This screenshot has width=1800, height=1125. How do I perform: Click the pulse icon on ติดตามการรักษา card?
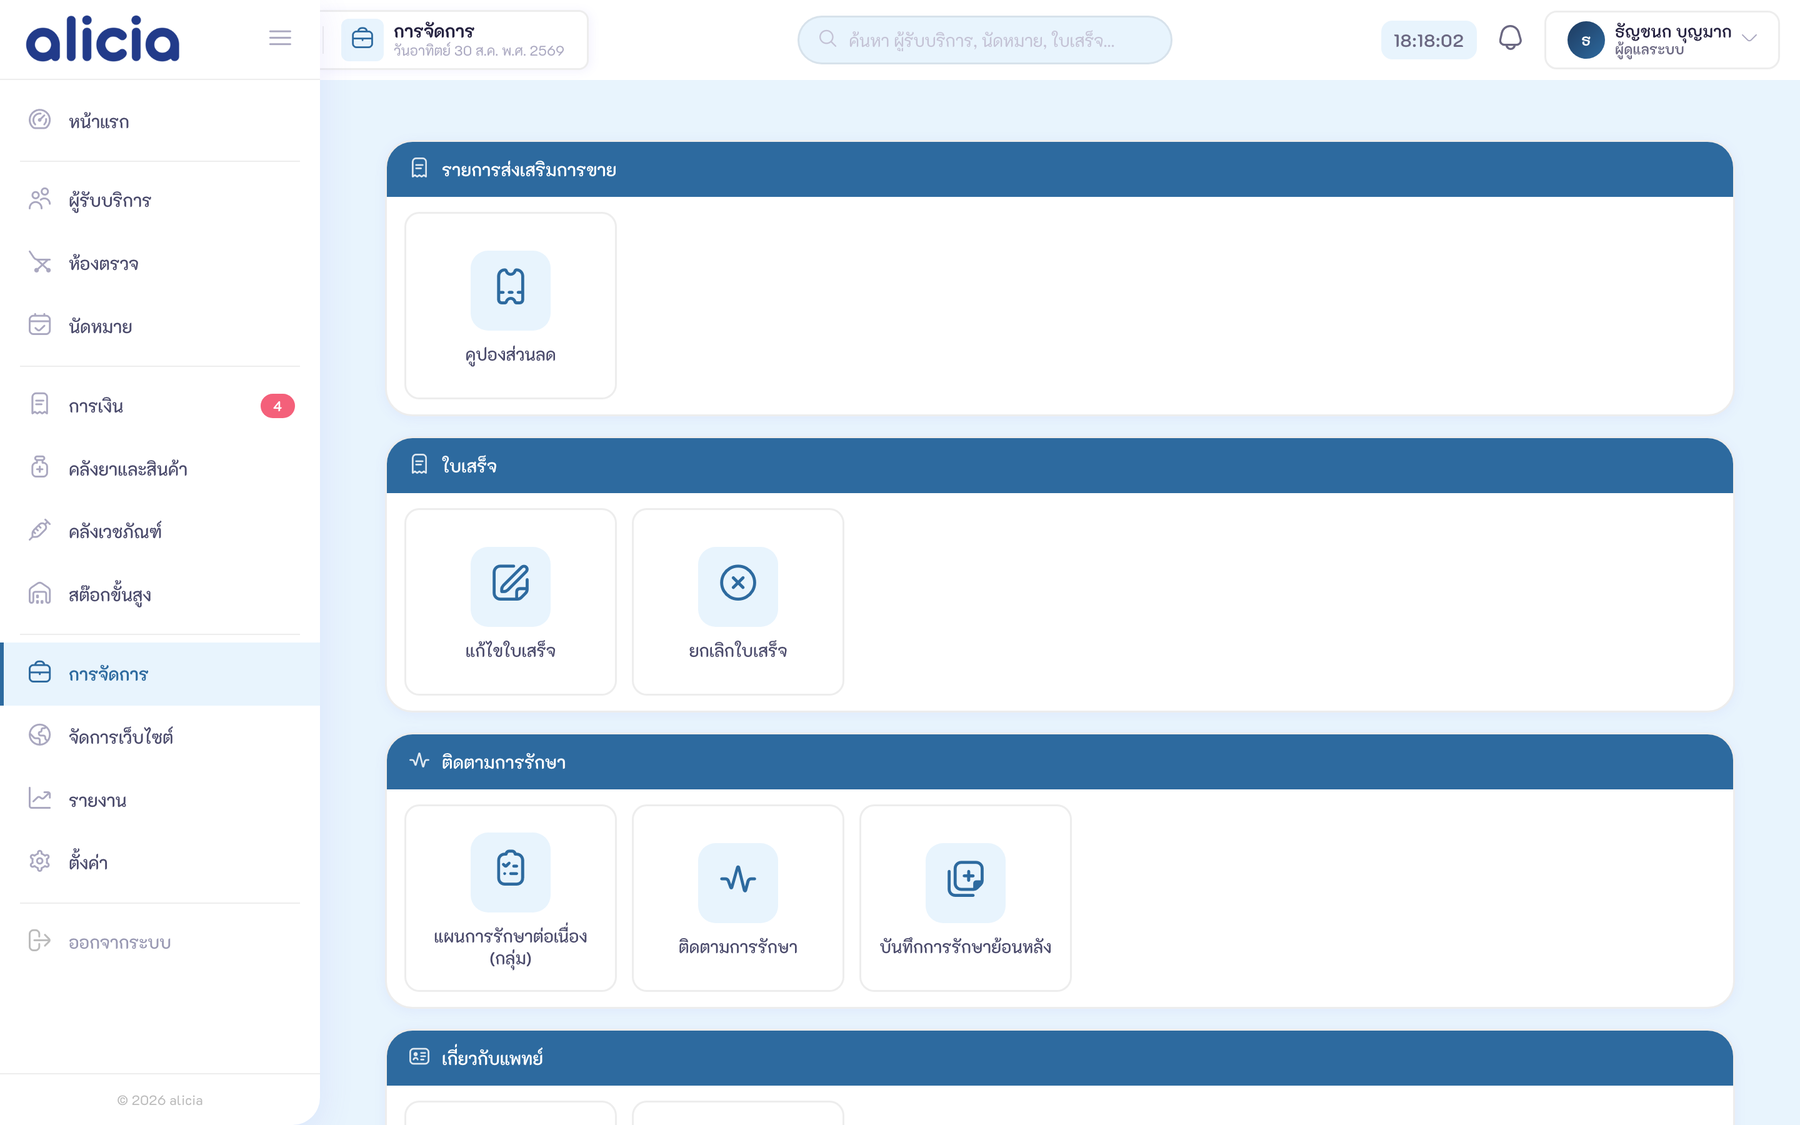point(738,881)
